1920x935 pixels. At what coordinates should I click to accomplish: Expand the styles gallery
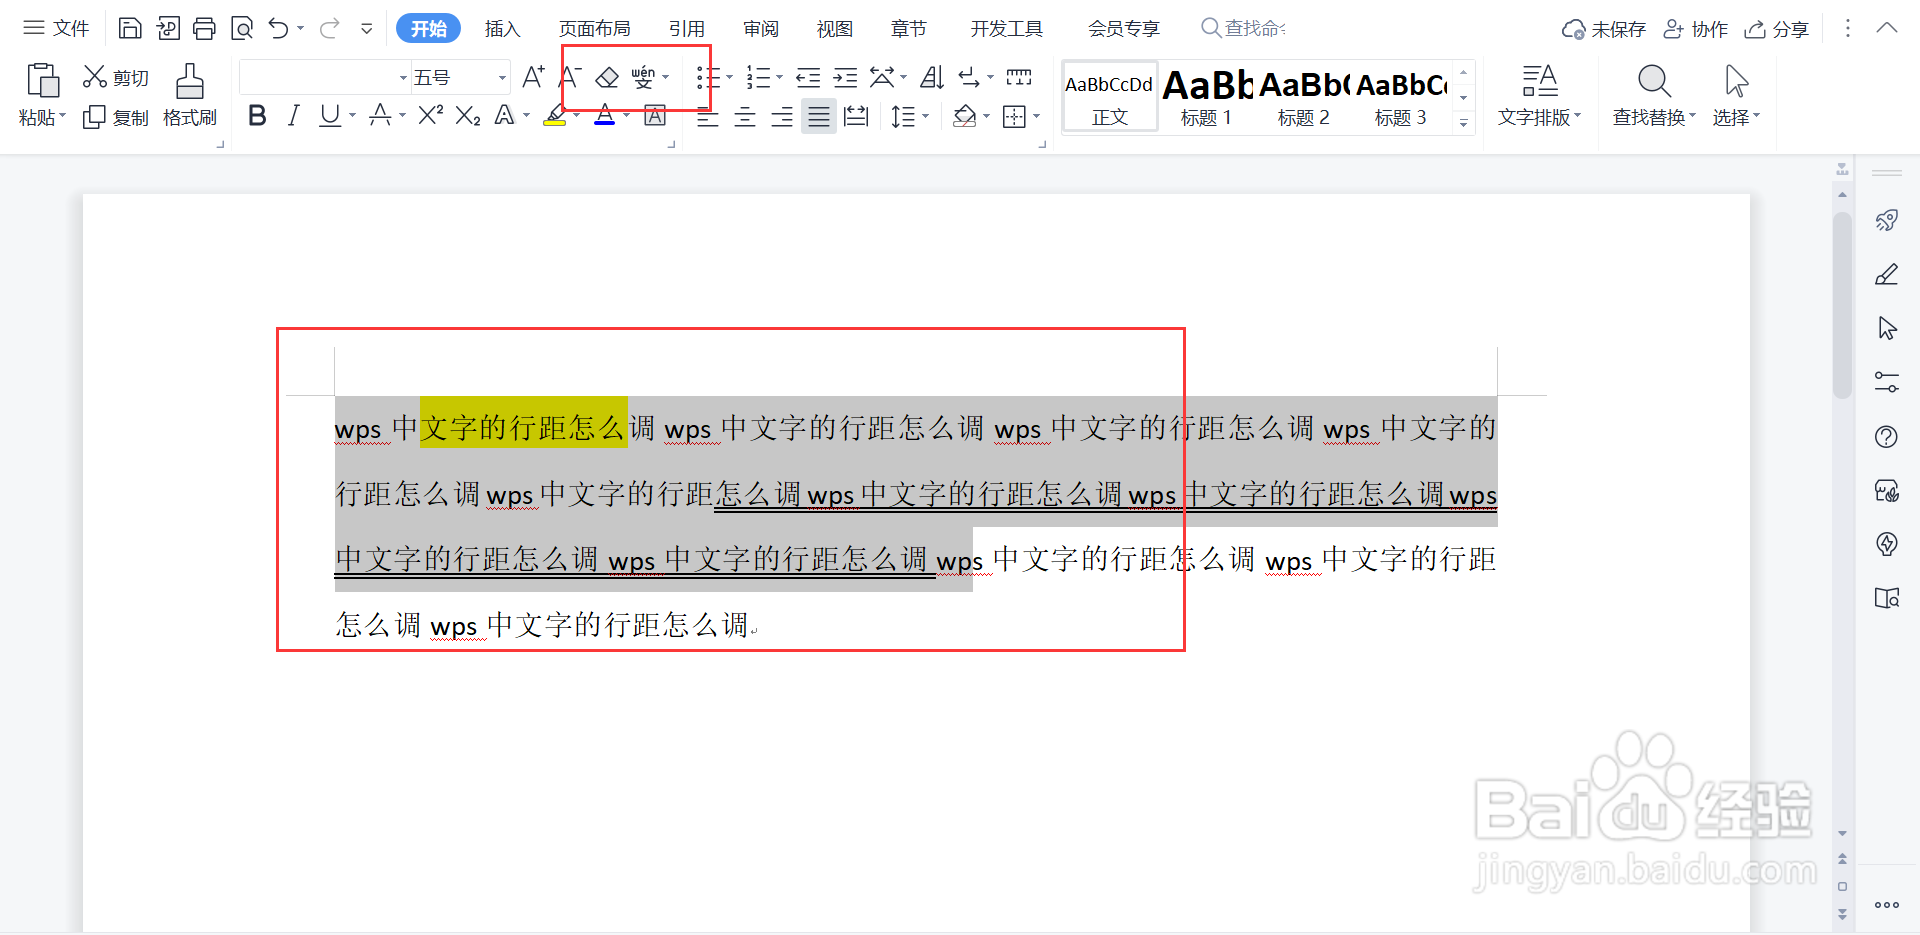point(1463,122)
